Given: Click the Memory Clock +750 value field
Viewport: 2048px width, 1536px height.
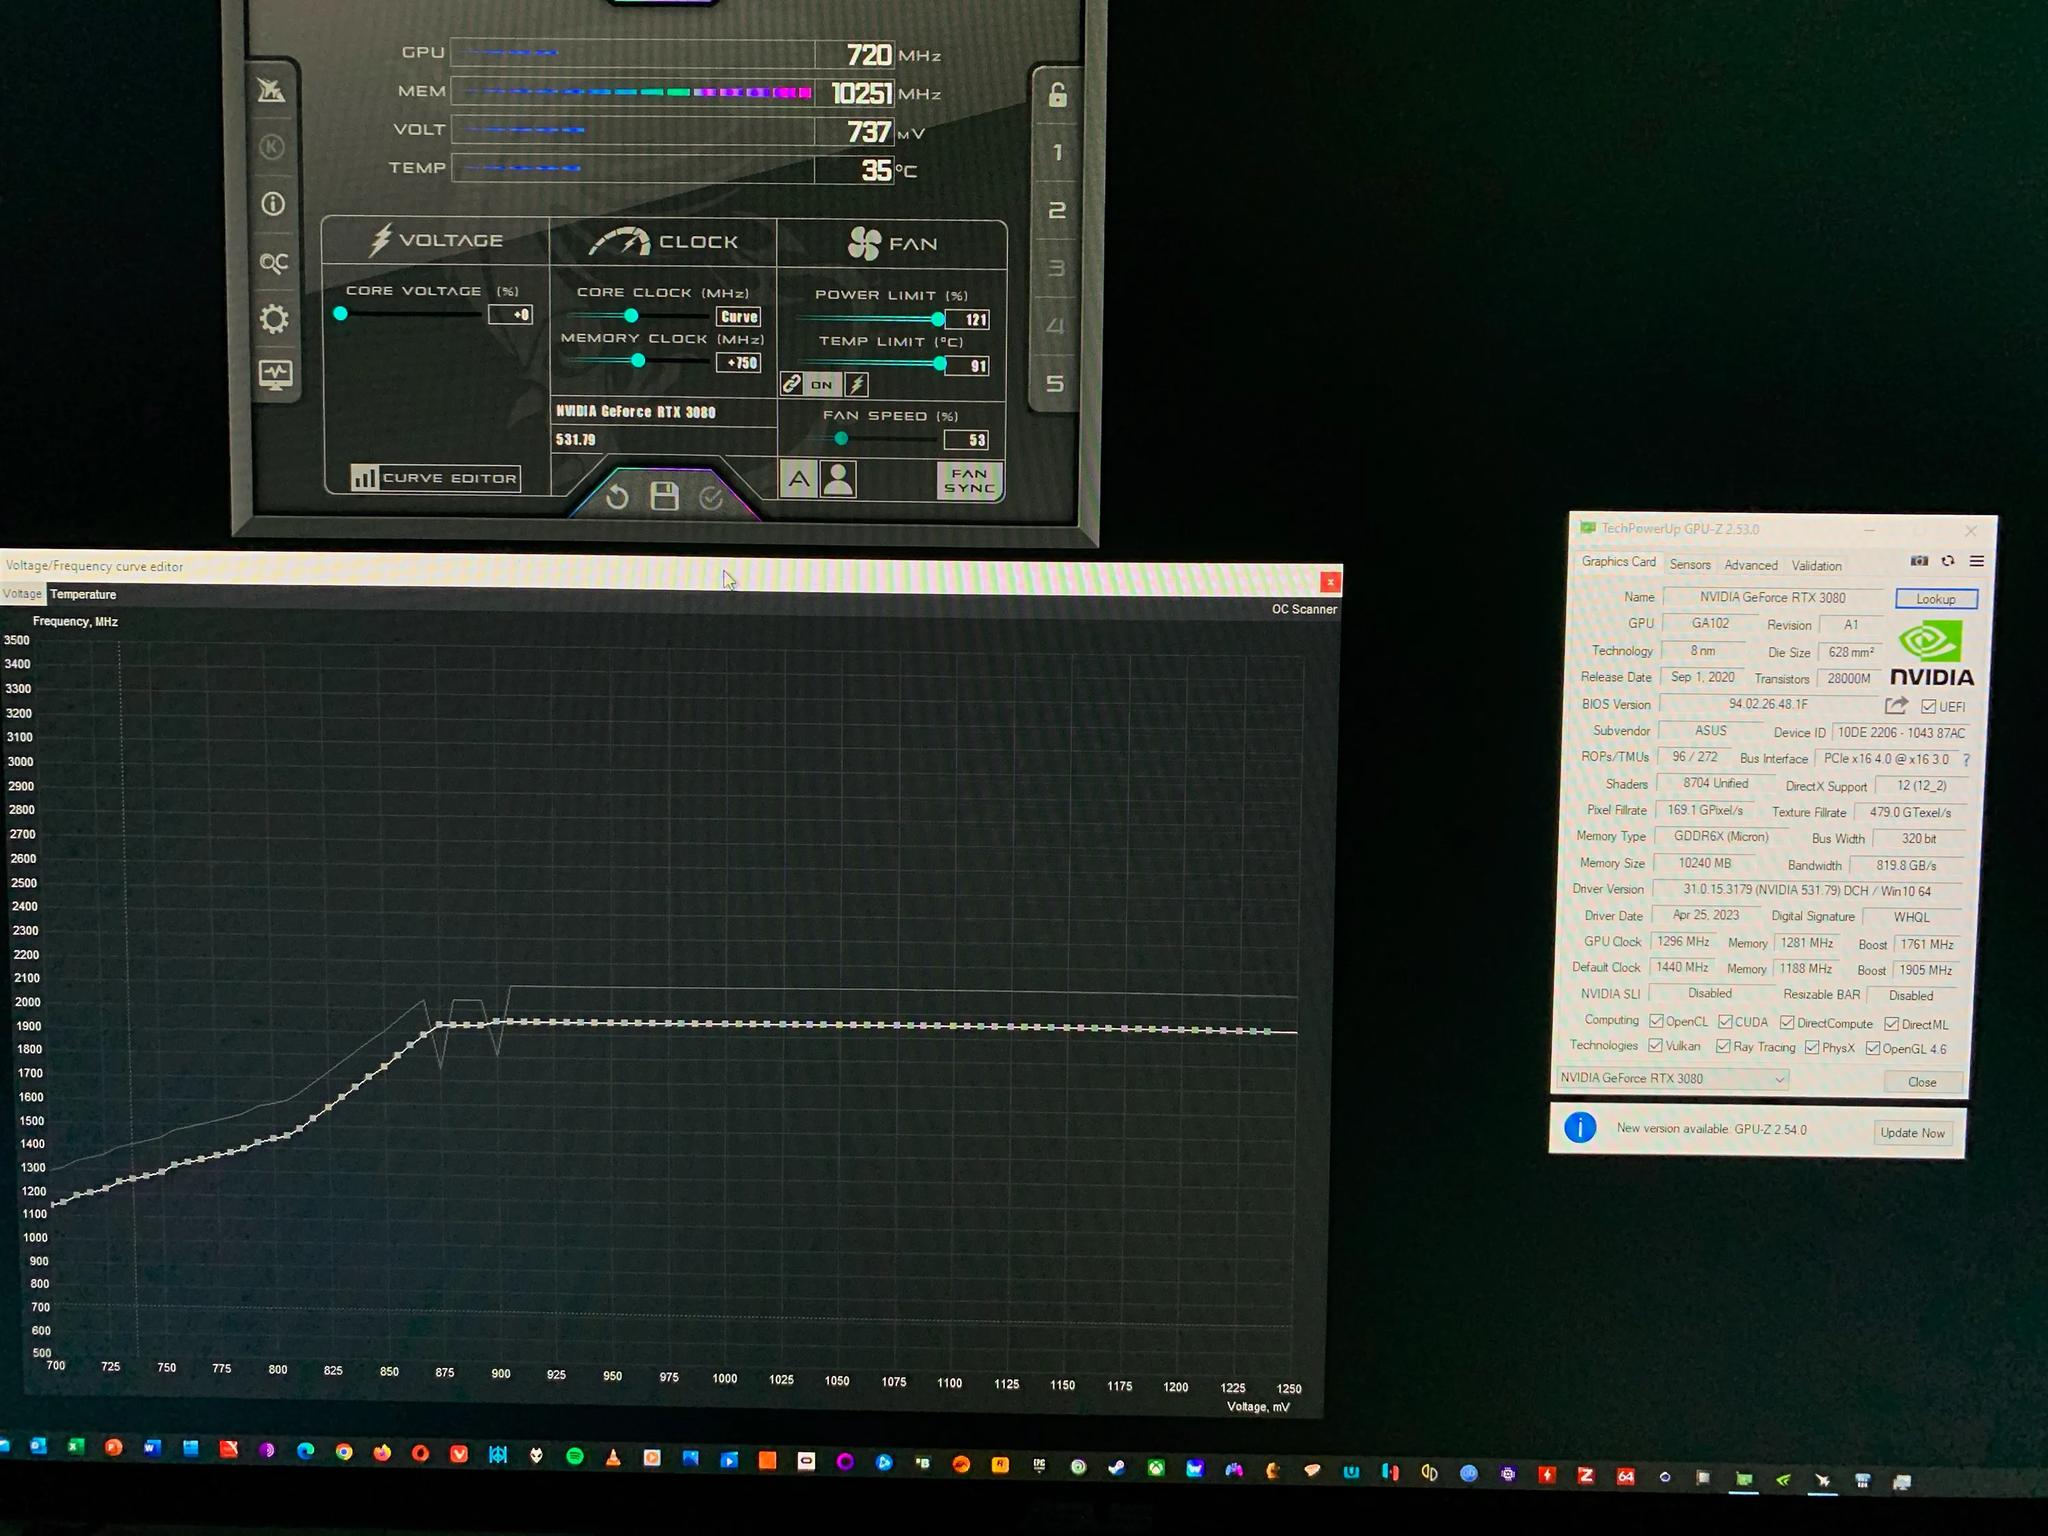Looking at the screenshot, I should 739,363.
